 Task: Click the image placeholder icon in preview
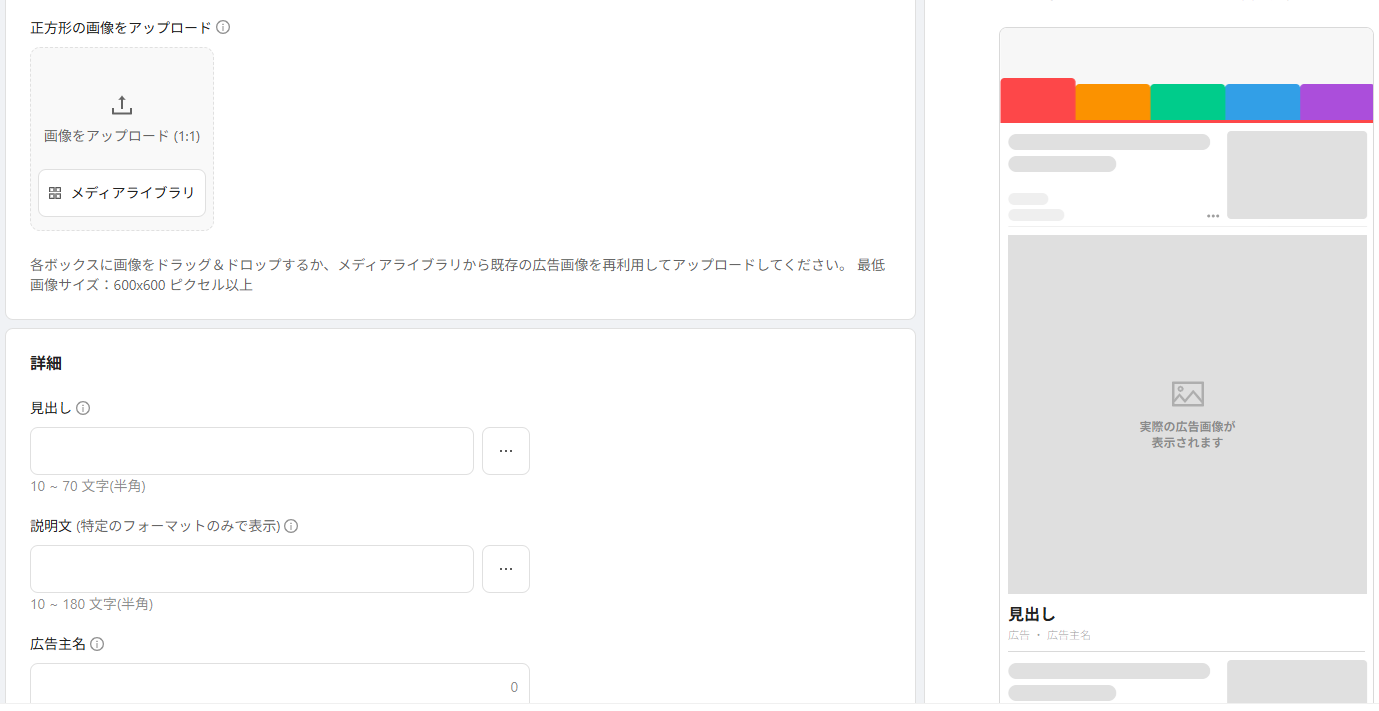pos(1188,394)
